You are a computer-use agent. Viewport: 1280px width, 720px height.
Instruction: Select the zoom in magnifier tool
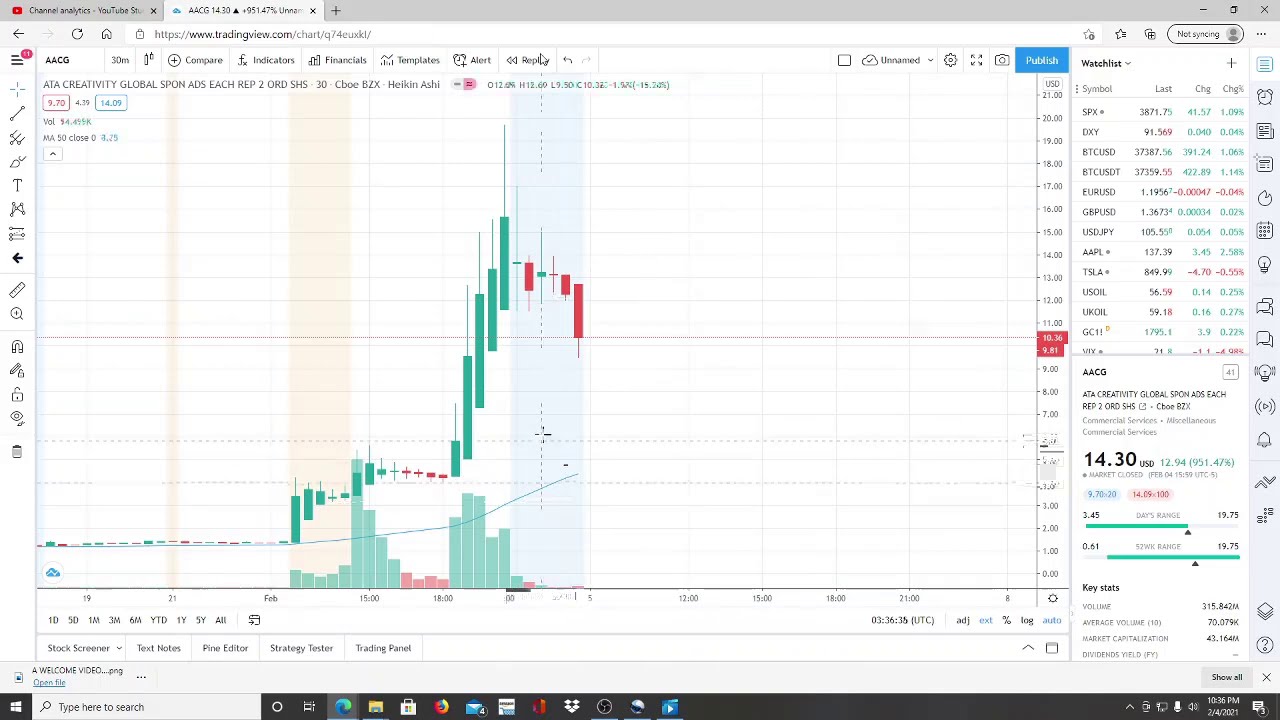[17, 314]
